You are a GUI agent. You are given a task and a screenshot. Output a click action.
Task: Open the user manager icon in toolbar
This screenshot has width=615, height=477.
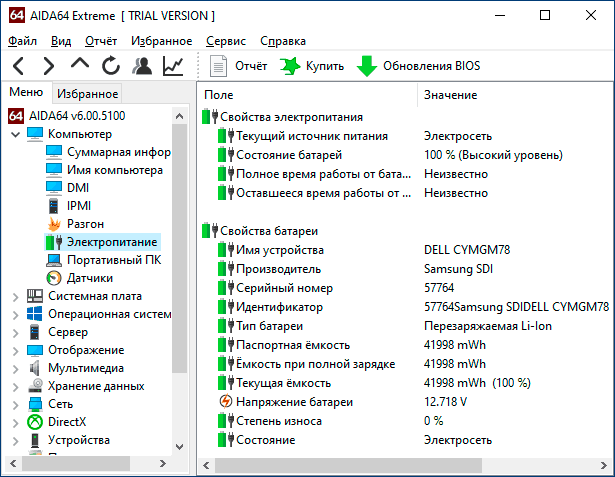(x=142, y=66)
